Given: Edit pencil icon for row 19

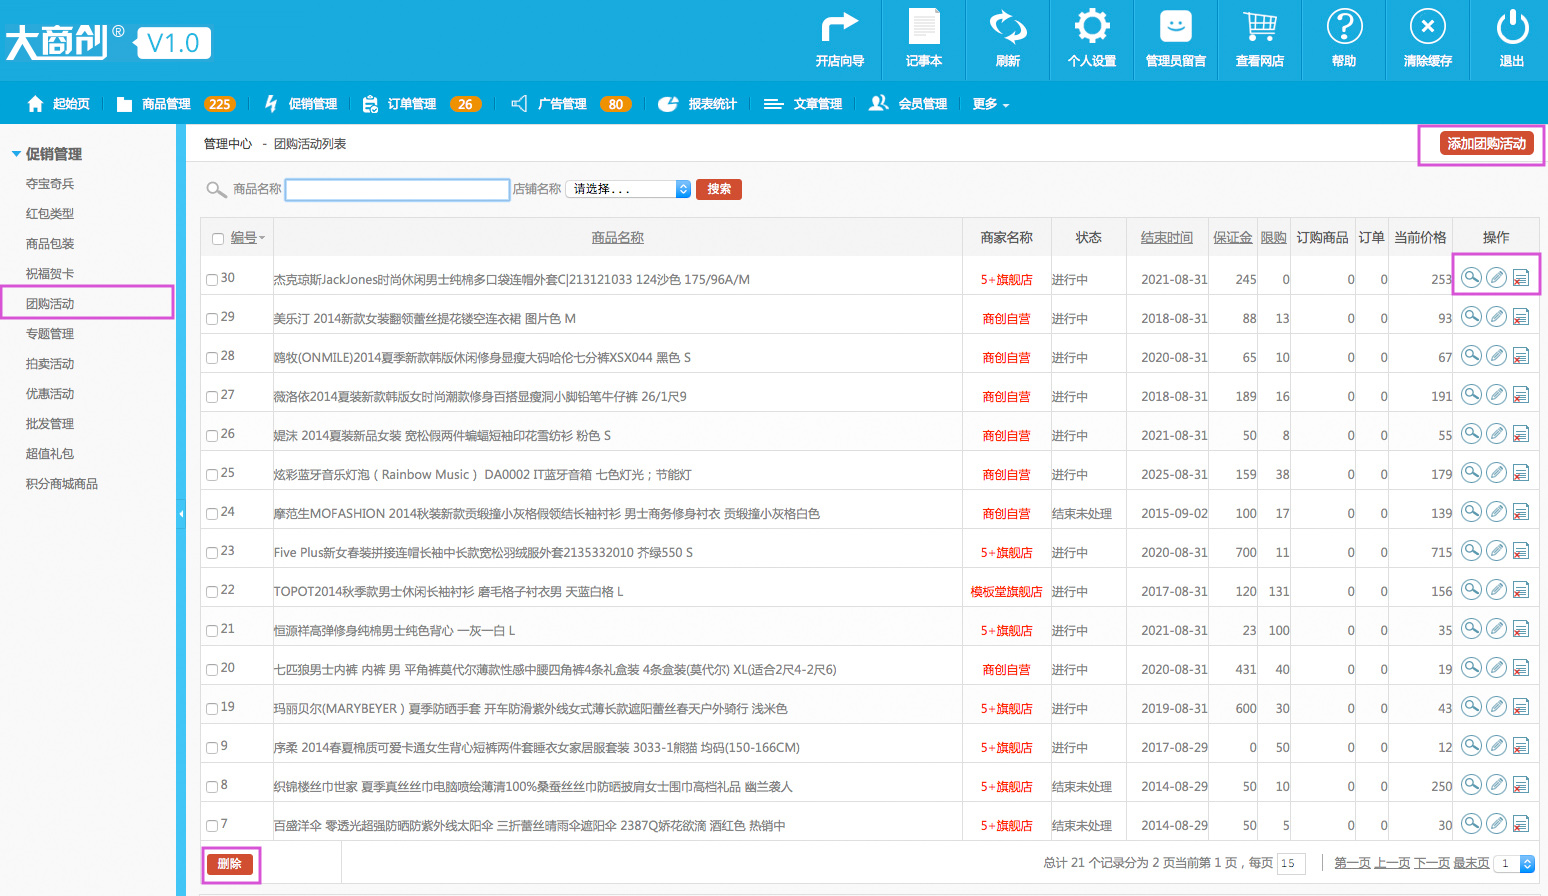Looking at the screenshot, I should pyautogui.click(x=1496, y=706).
